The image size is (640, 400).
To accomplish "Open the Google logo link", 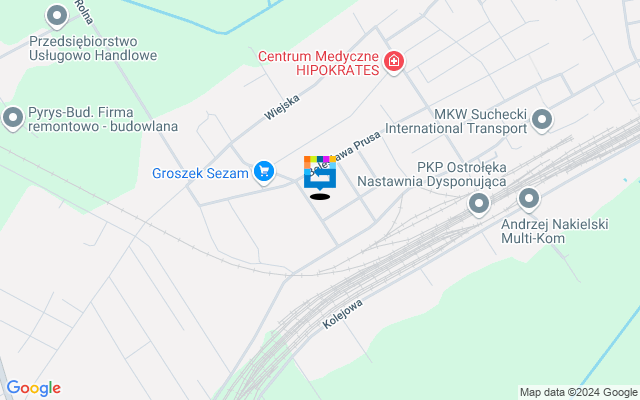I will [x=33, y=388].
